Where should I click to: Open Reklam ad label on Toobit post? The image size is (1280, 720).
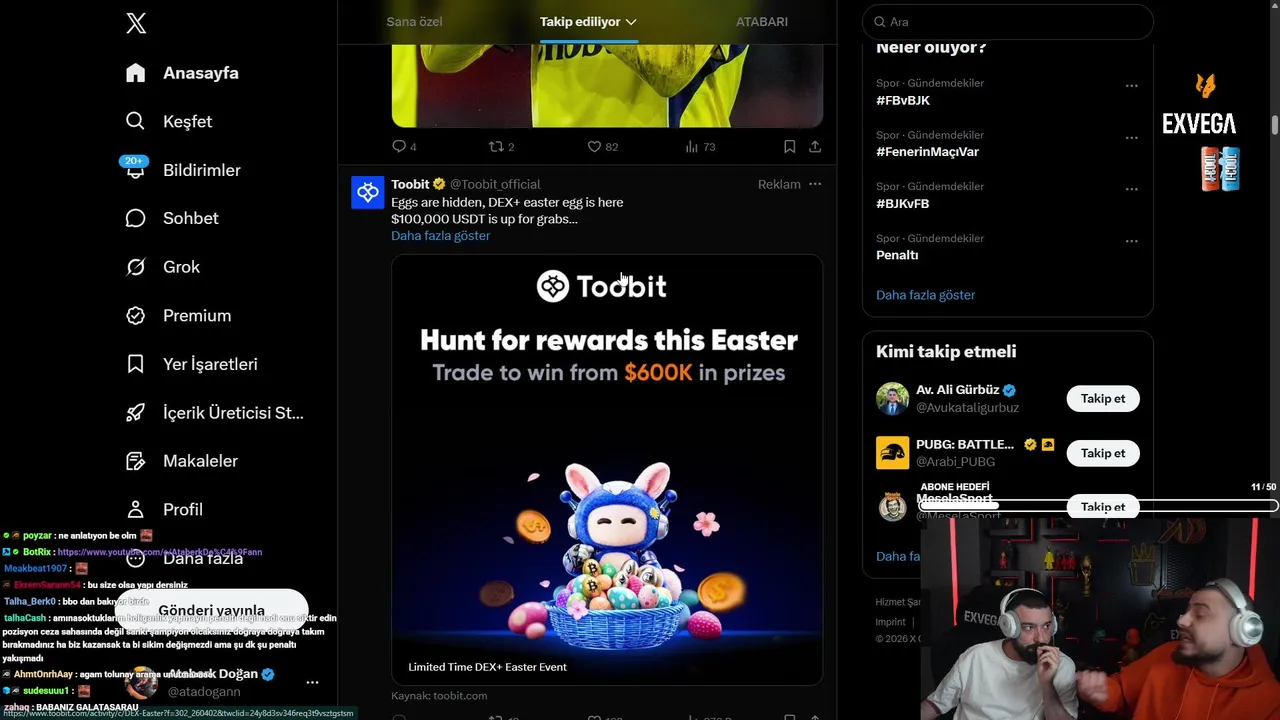pos(779,184)
